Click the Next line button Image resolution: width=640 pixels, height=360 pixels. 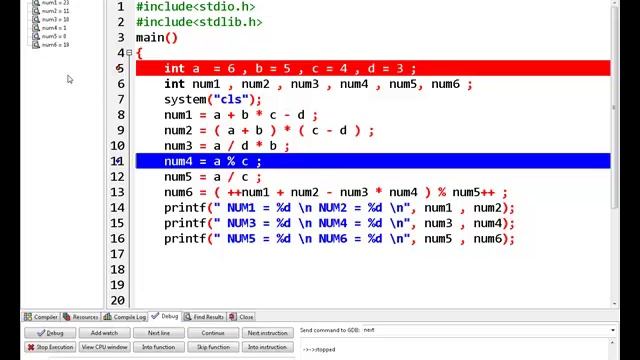pos(159,333)
